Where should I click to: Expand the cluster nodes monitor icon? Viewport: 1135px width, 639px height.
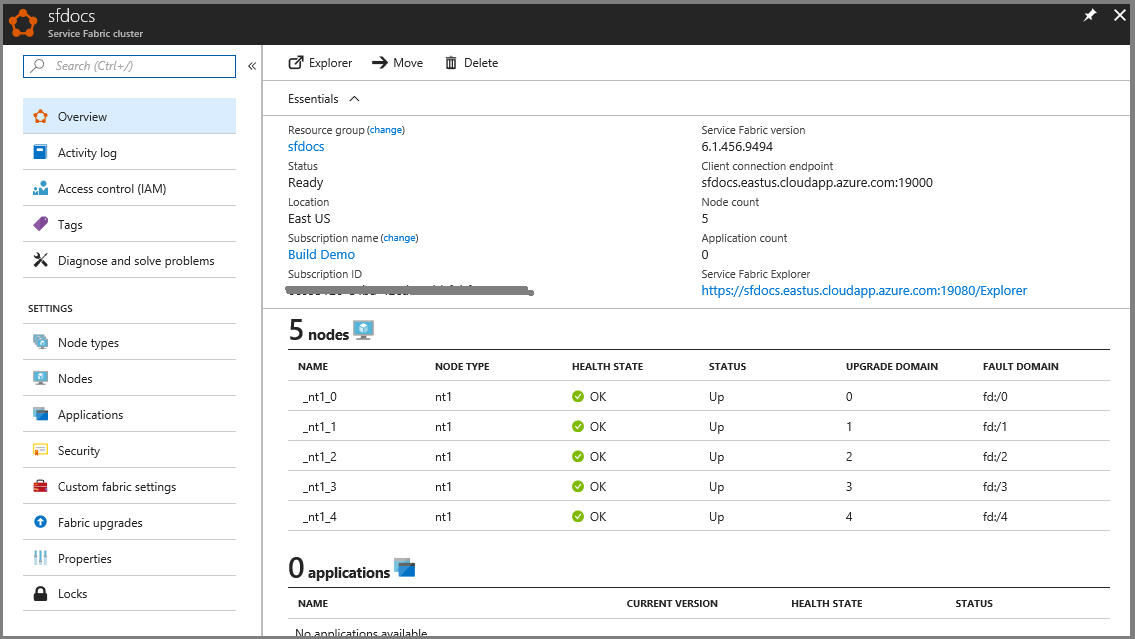coord(362,328)
